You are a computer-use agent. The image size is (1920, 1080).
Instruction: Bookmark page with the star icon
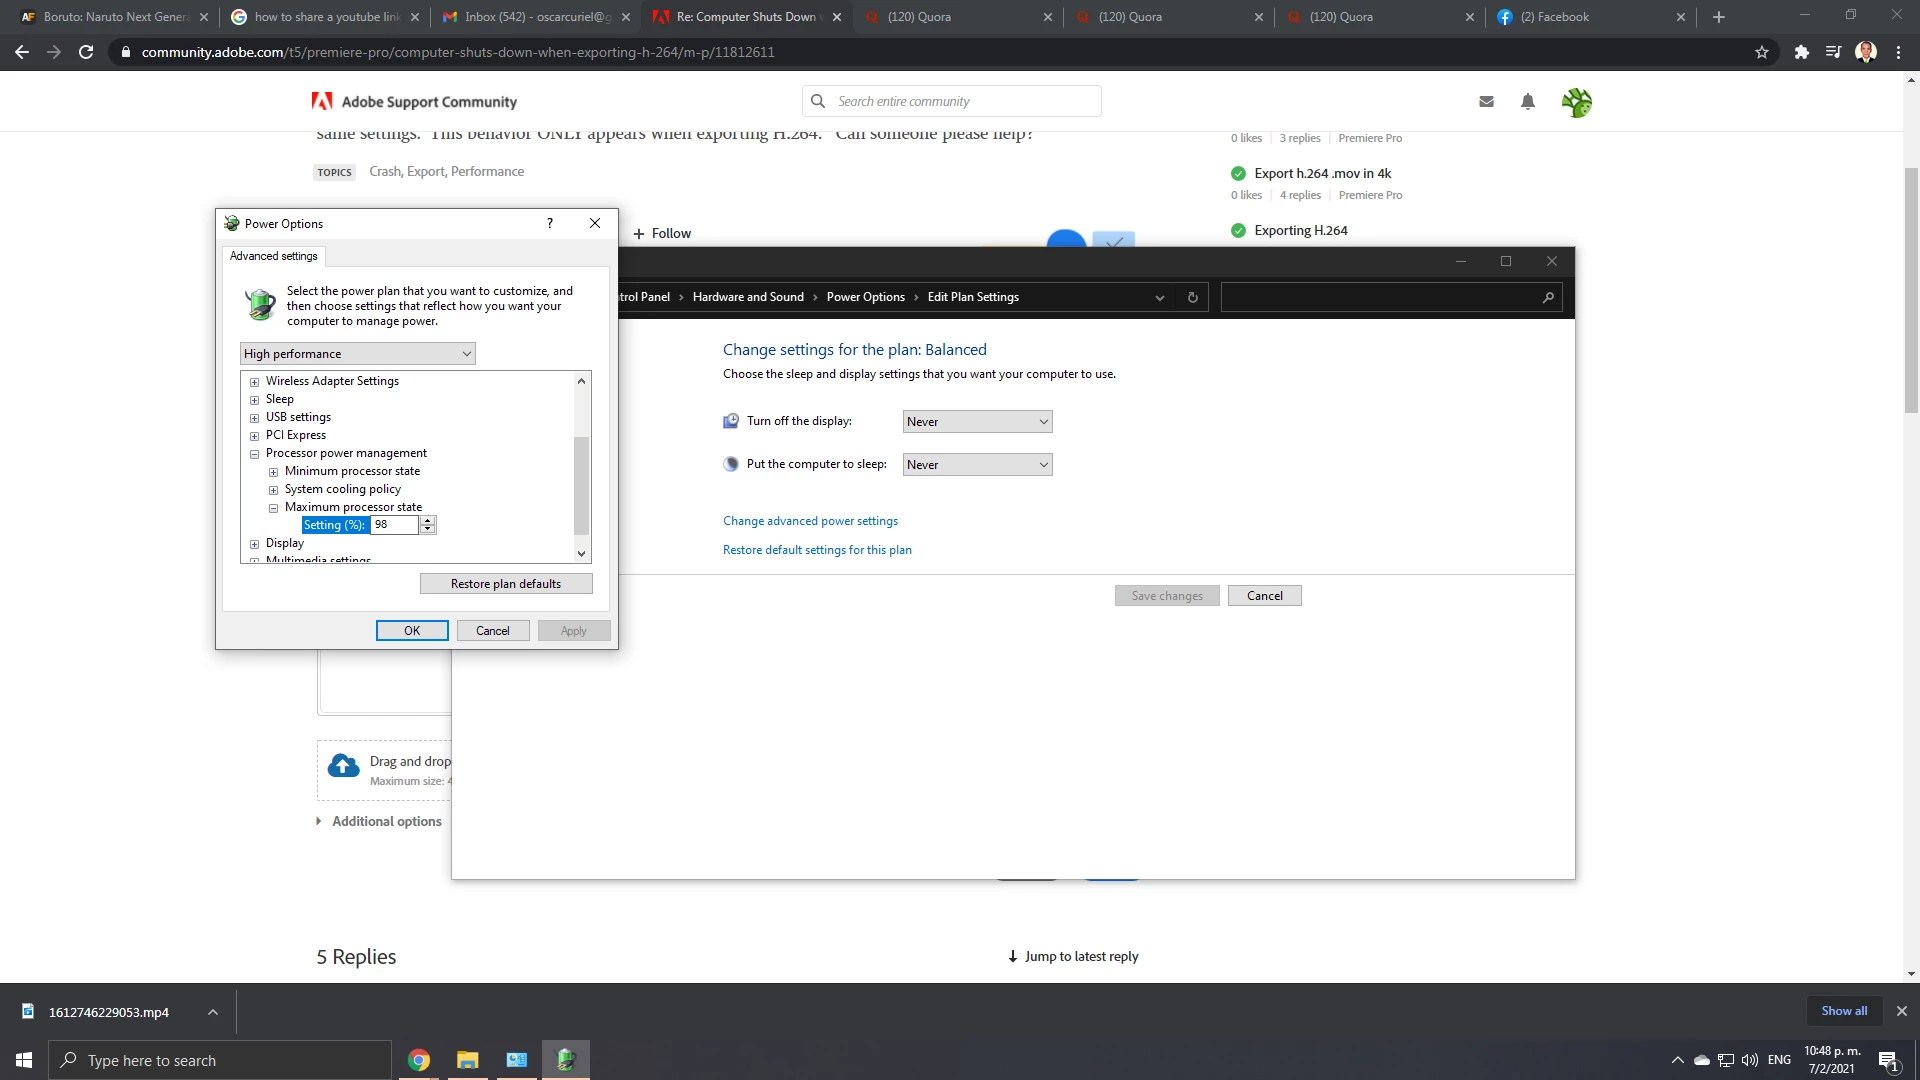coord(1762,52)
